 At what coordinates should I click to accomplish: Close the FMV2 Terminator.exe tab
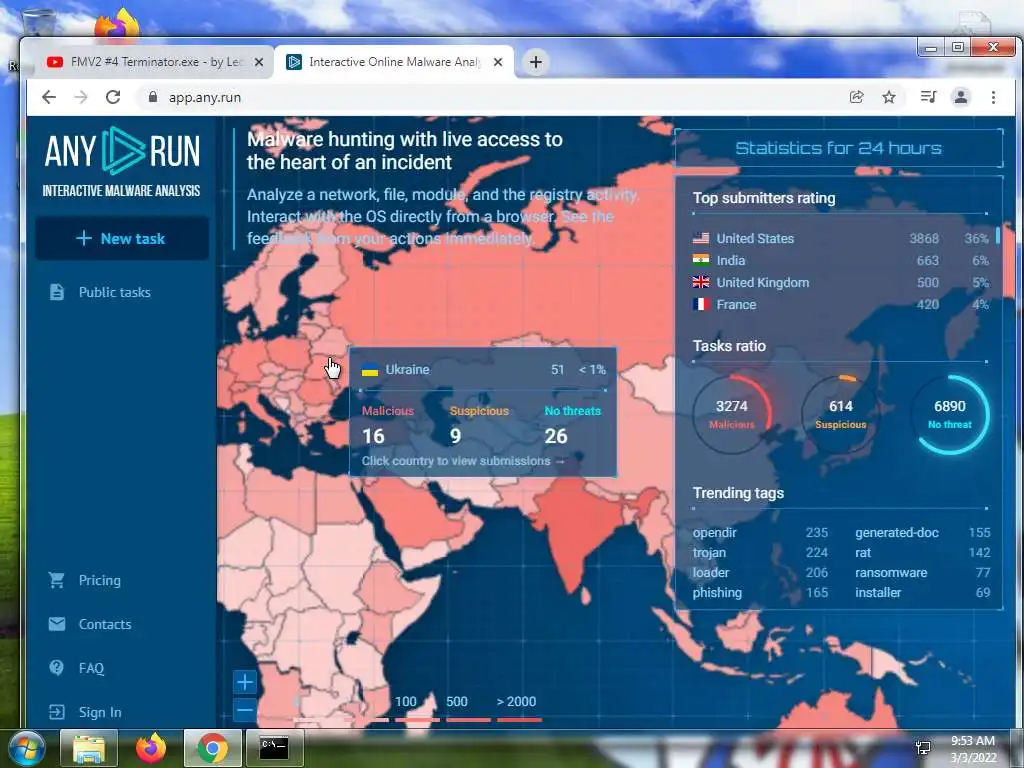pos(259,62)
